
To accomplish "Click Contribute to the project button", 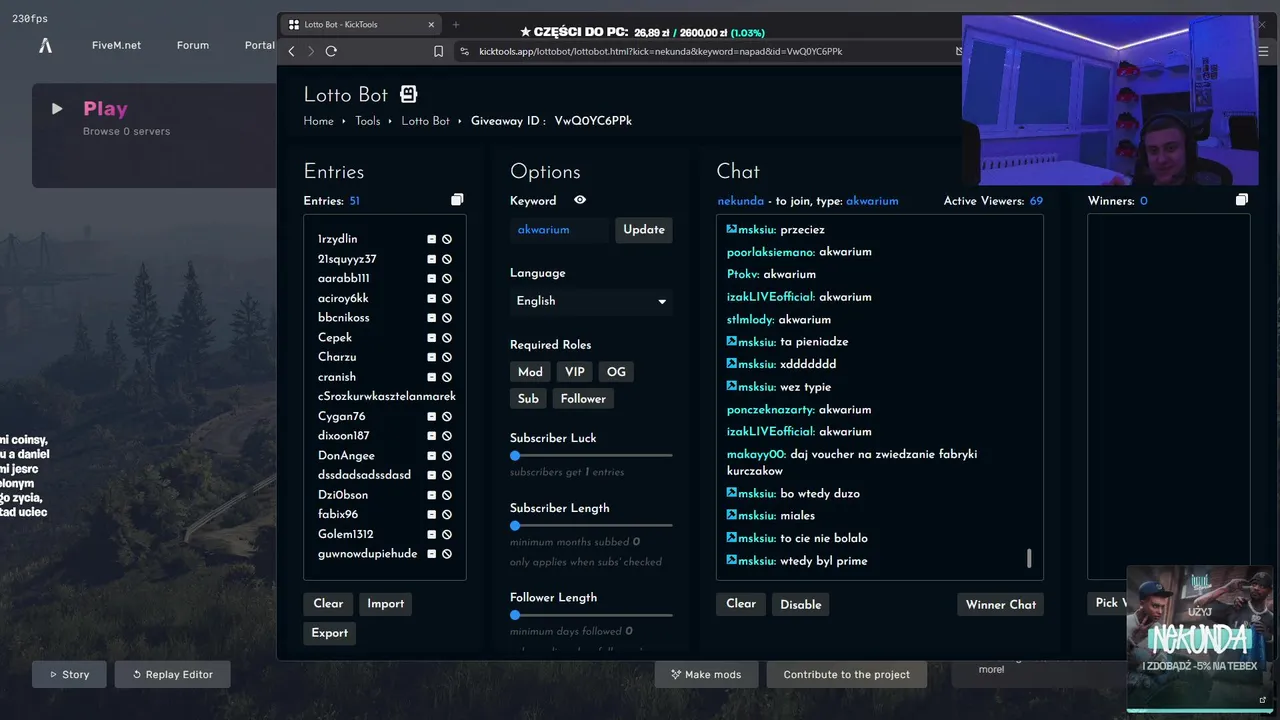I will (847, 674).
